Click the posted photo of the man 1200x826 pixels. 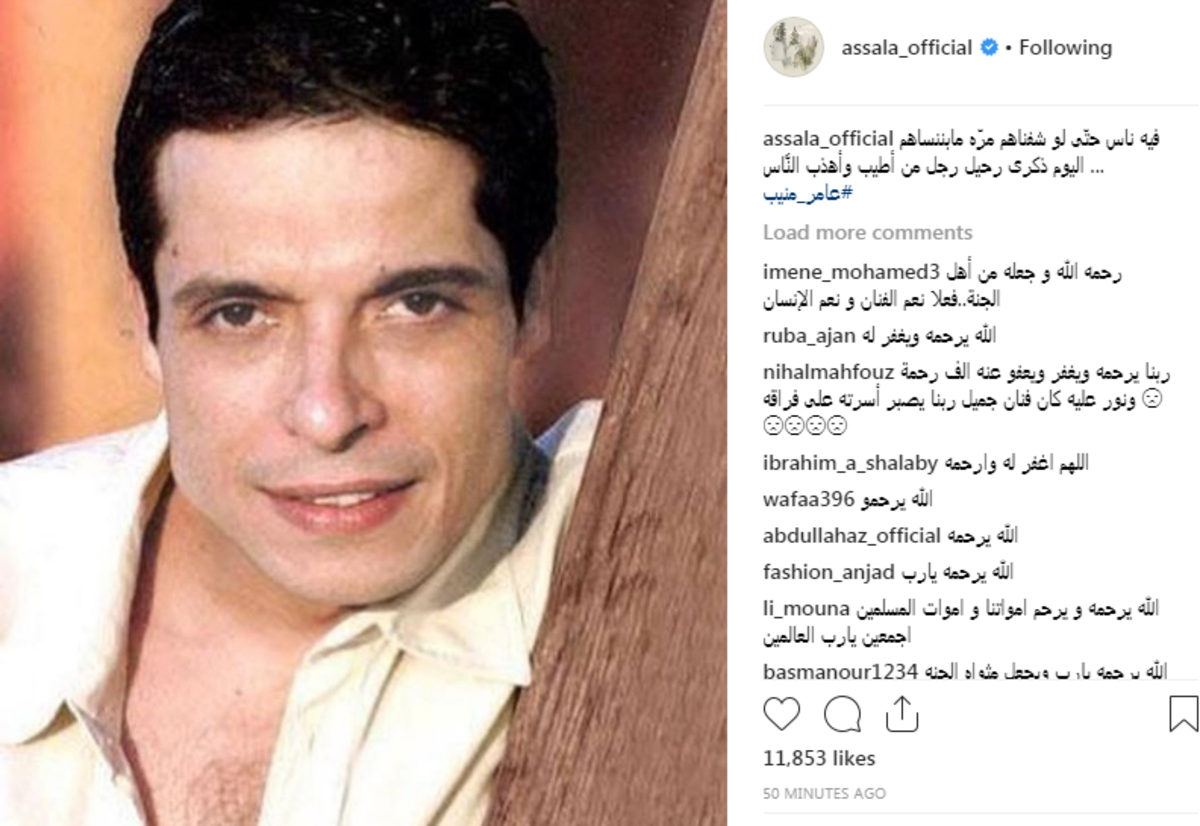(363, 413)
